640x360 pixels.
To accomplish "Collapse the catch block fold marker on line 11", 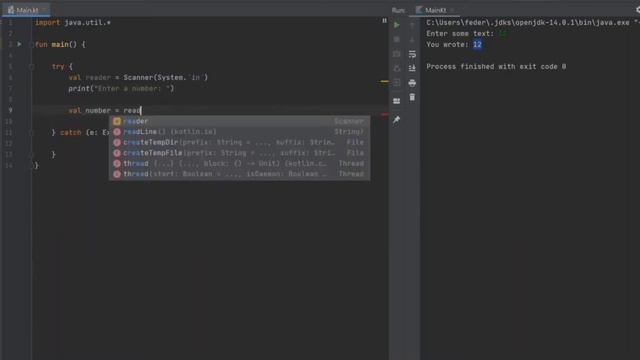I will [31, 132].
